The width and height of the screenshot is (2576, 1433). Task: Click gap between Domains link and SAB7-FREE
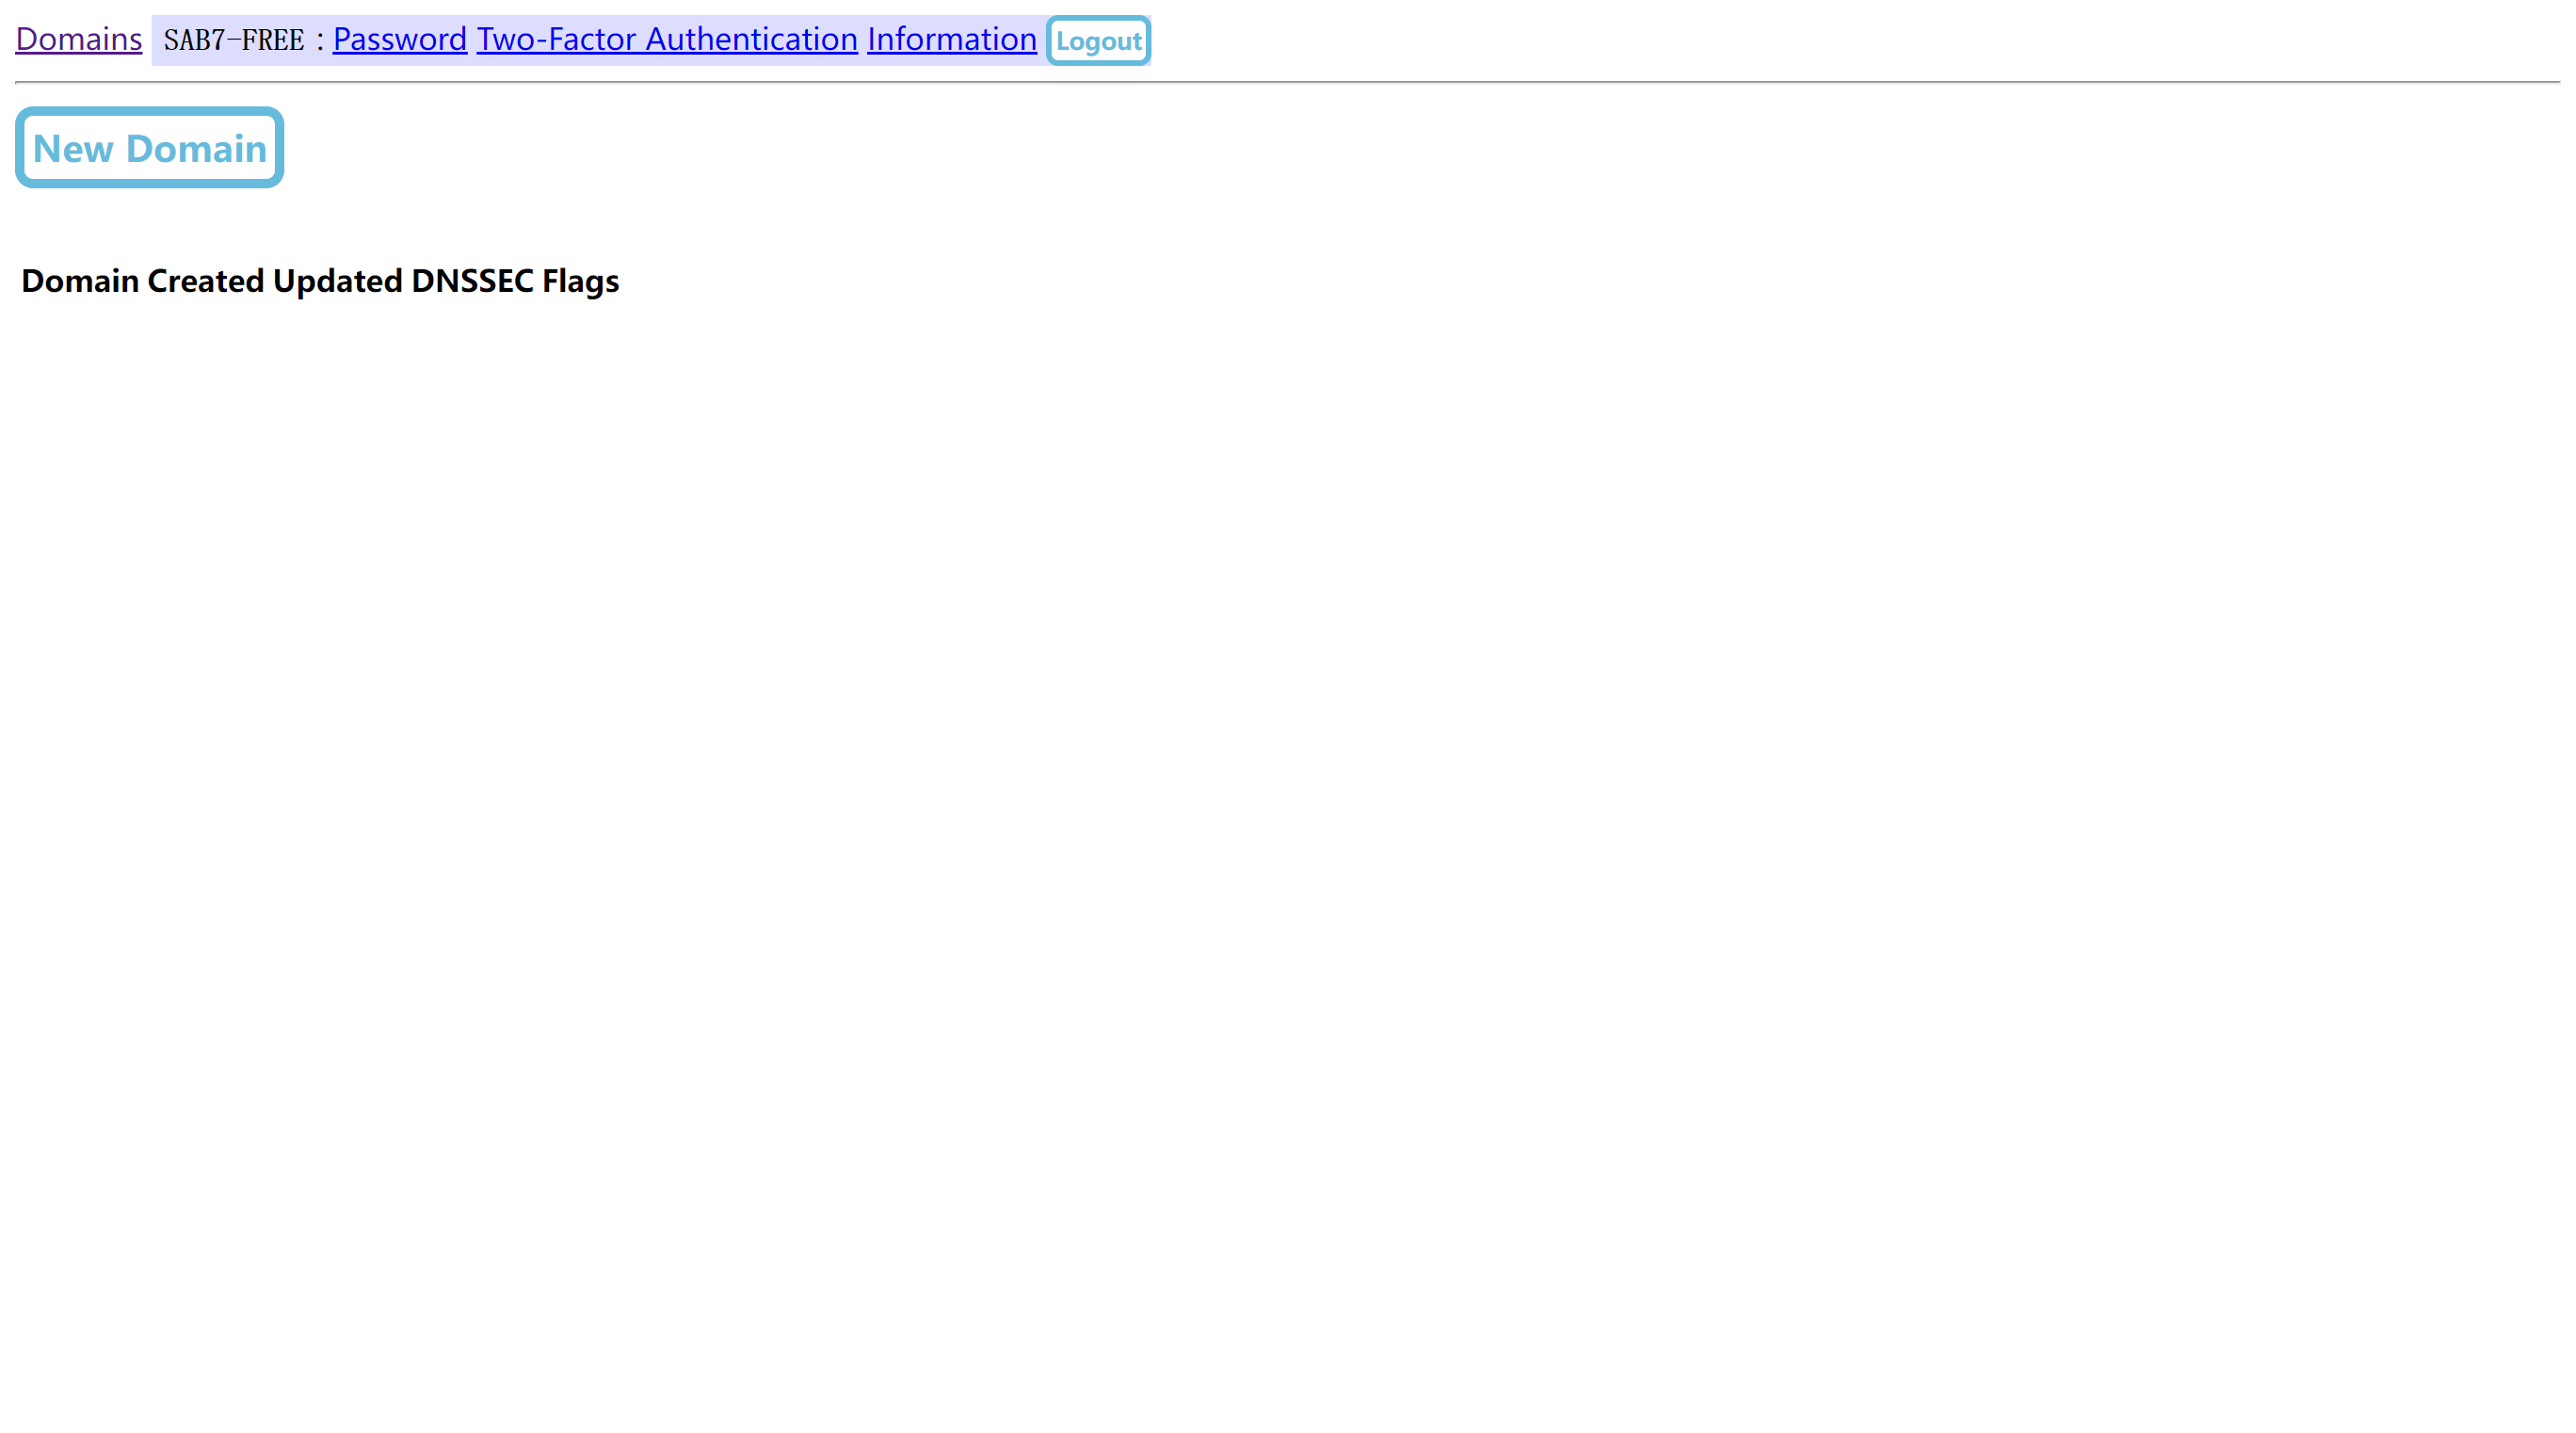[x=147, y=40]
